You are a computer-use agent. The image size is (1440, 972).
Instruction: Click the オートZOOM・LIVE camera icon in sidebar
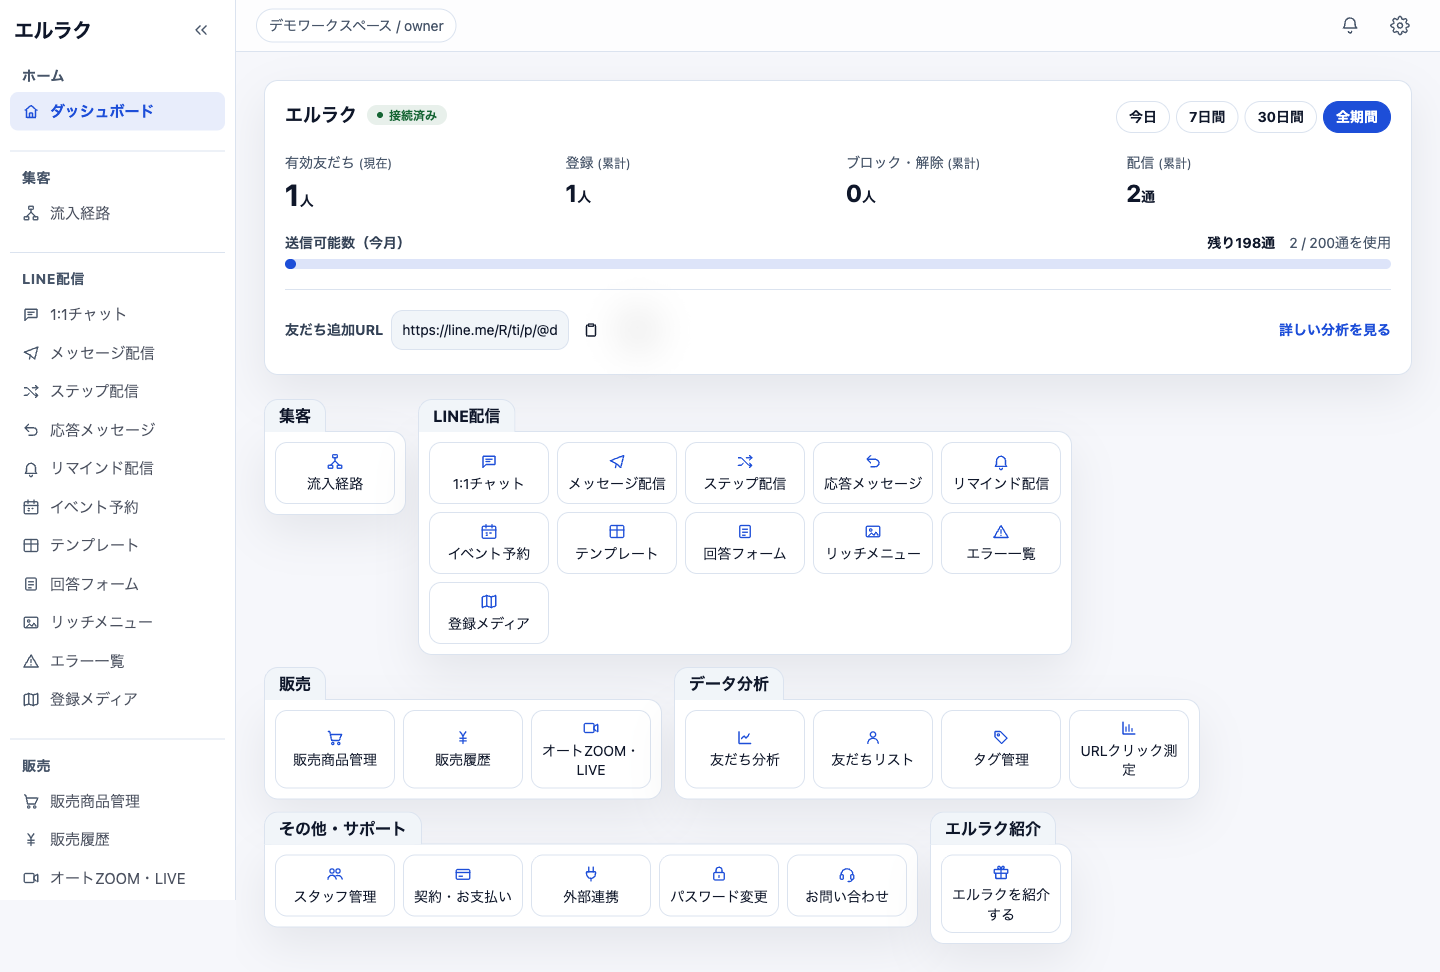[31, 878]
